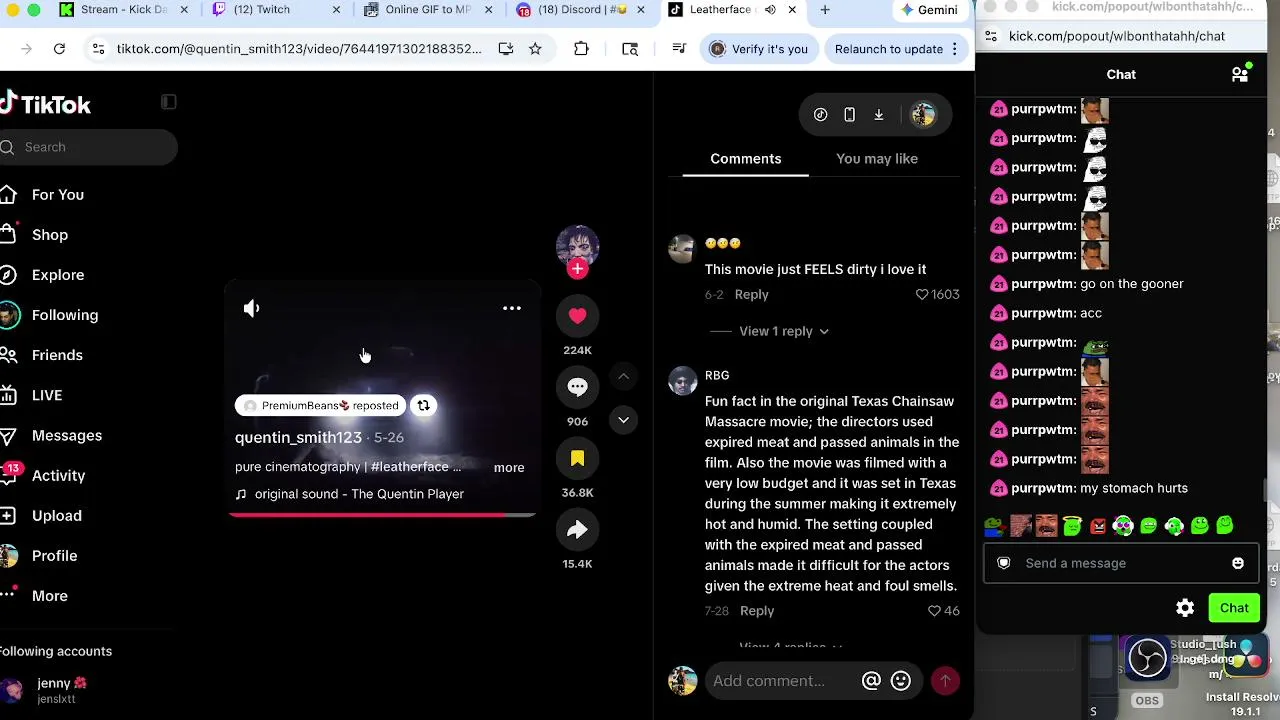Bookmark this page with the star icon
The width and height of the screenshot is (1280, 720).
[535, 49]
